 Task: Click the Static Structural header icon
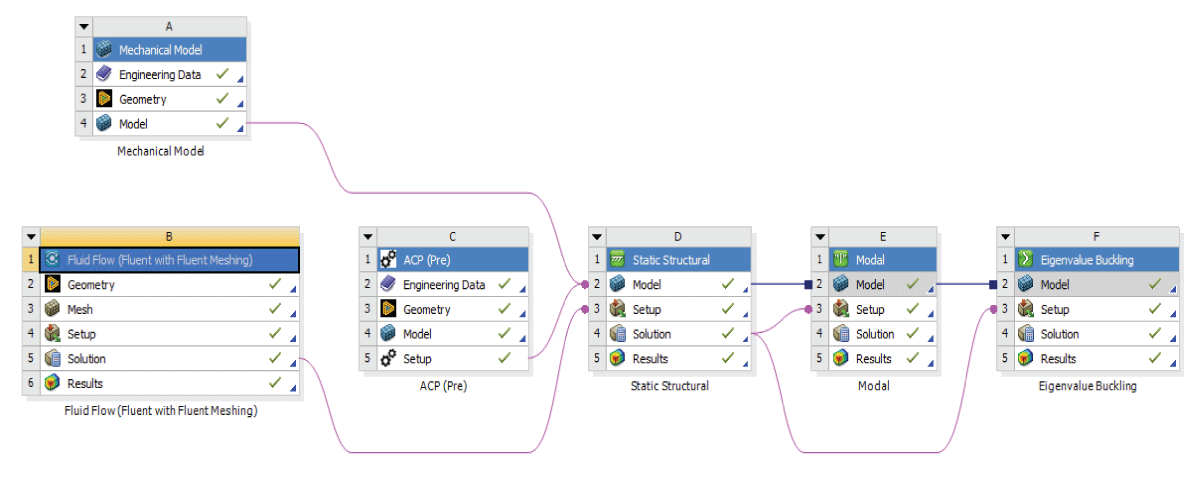[x=617, y=260]
